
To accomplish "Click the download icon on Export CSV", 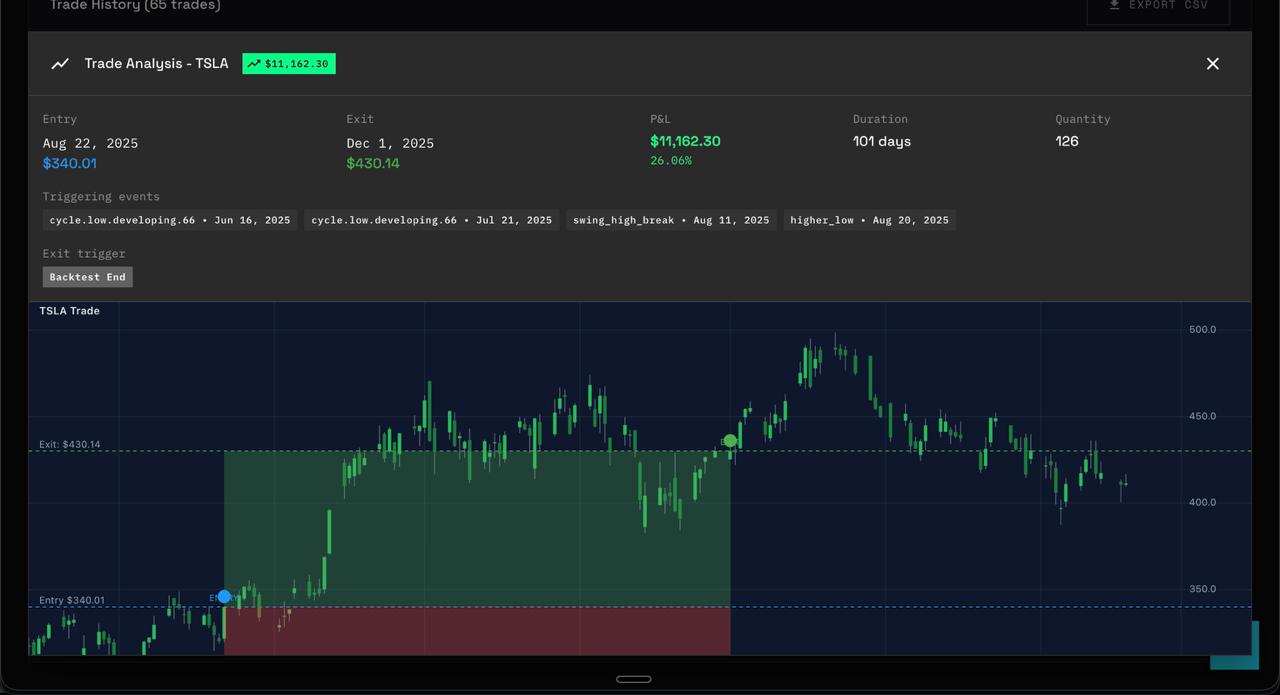I will [1114, 4].
